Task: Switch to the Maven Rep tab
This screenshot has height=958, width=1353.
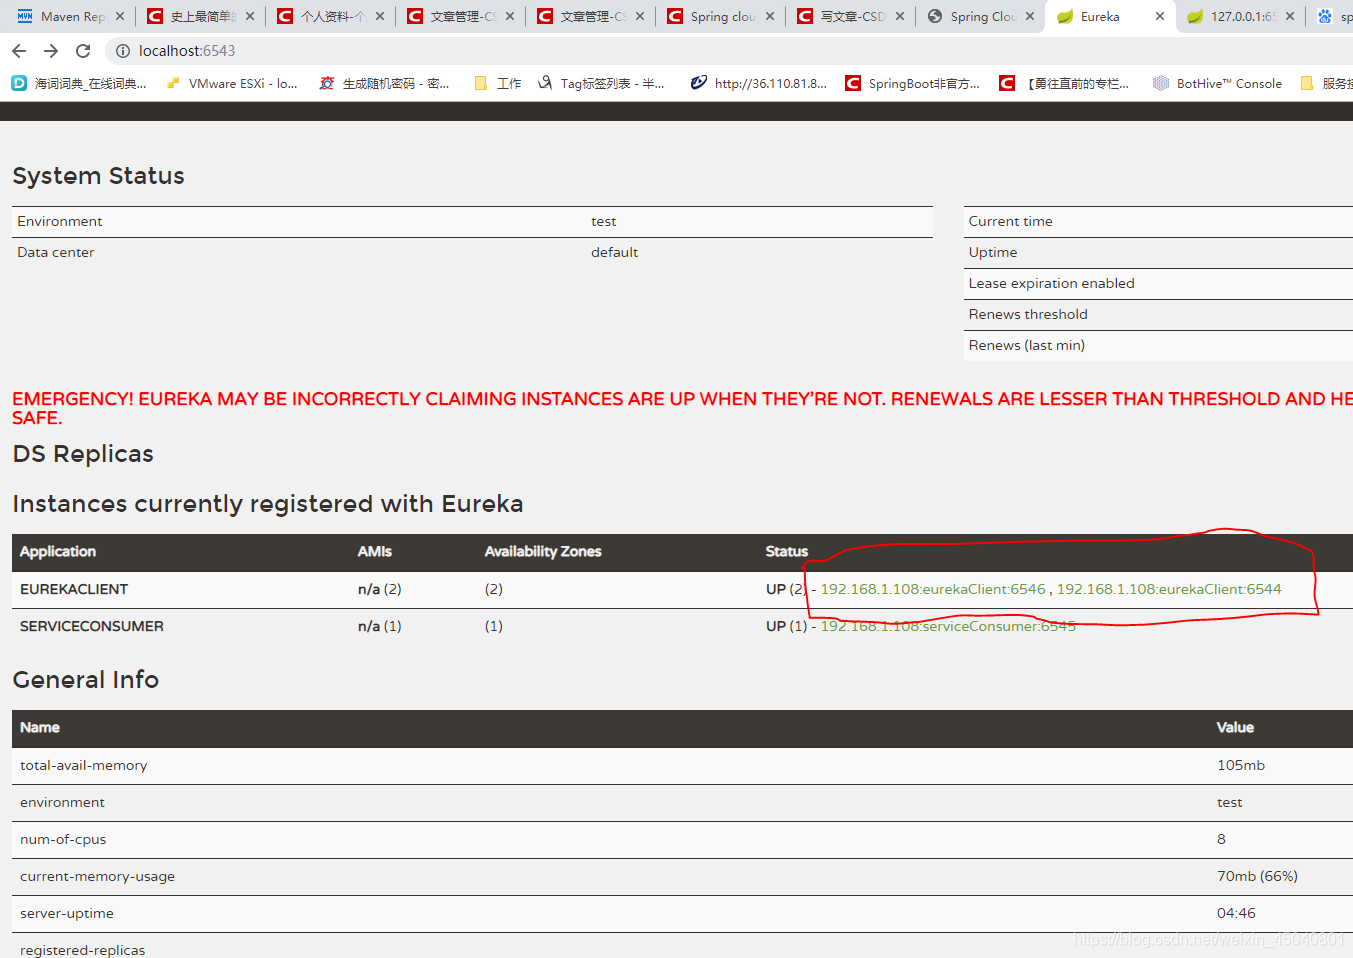Action: pos(72,17)
